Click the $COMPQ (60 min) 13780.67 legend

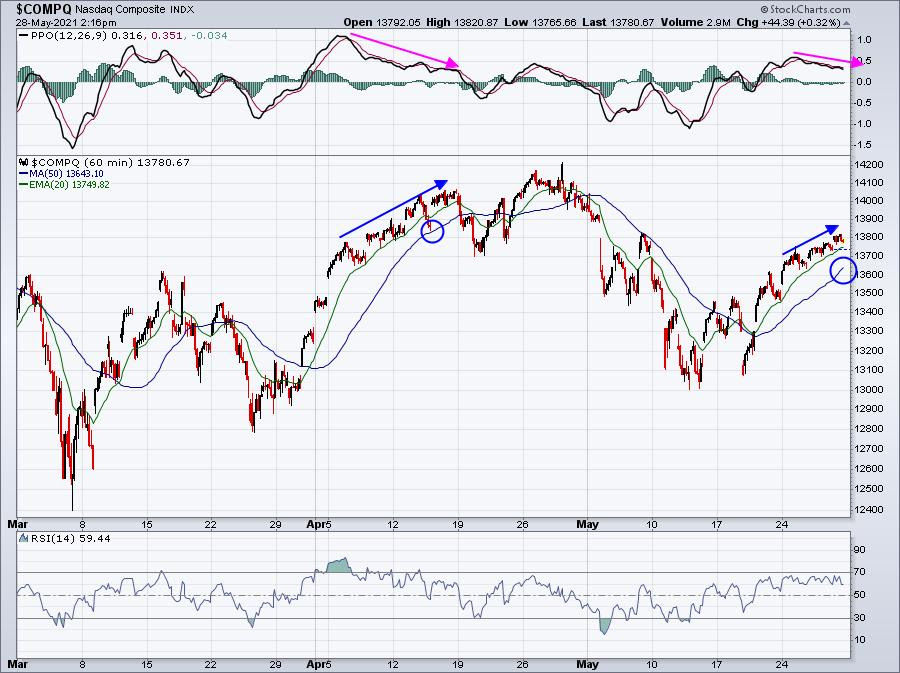pos(110,162)
